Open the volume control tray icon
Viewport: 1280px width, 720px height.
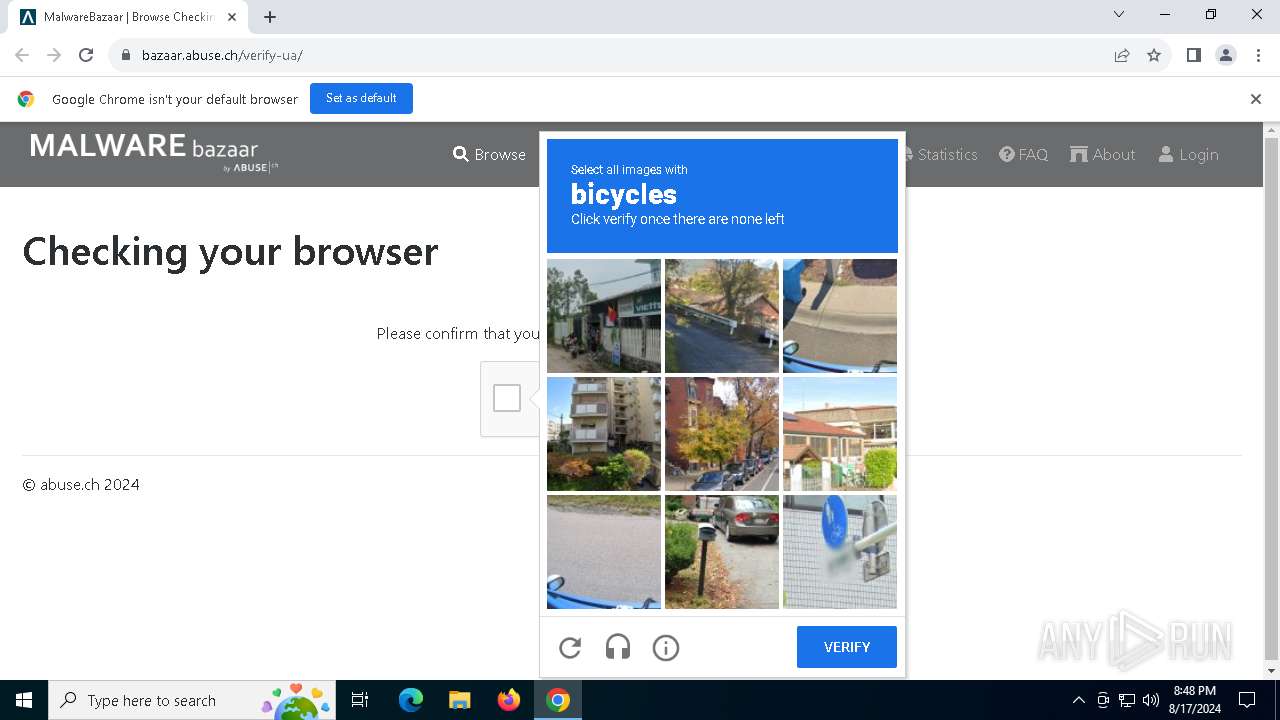click(1151, 700)
